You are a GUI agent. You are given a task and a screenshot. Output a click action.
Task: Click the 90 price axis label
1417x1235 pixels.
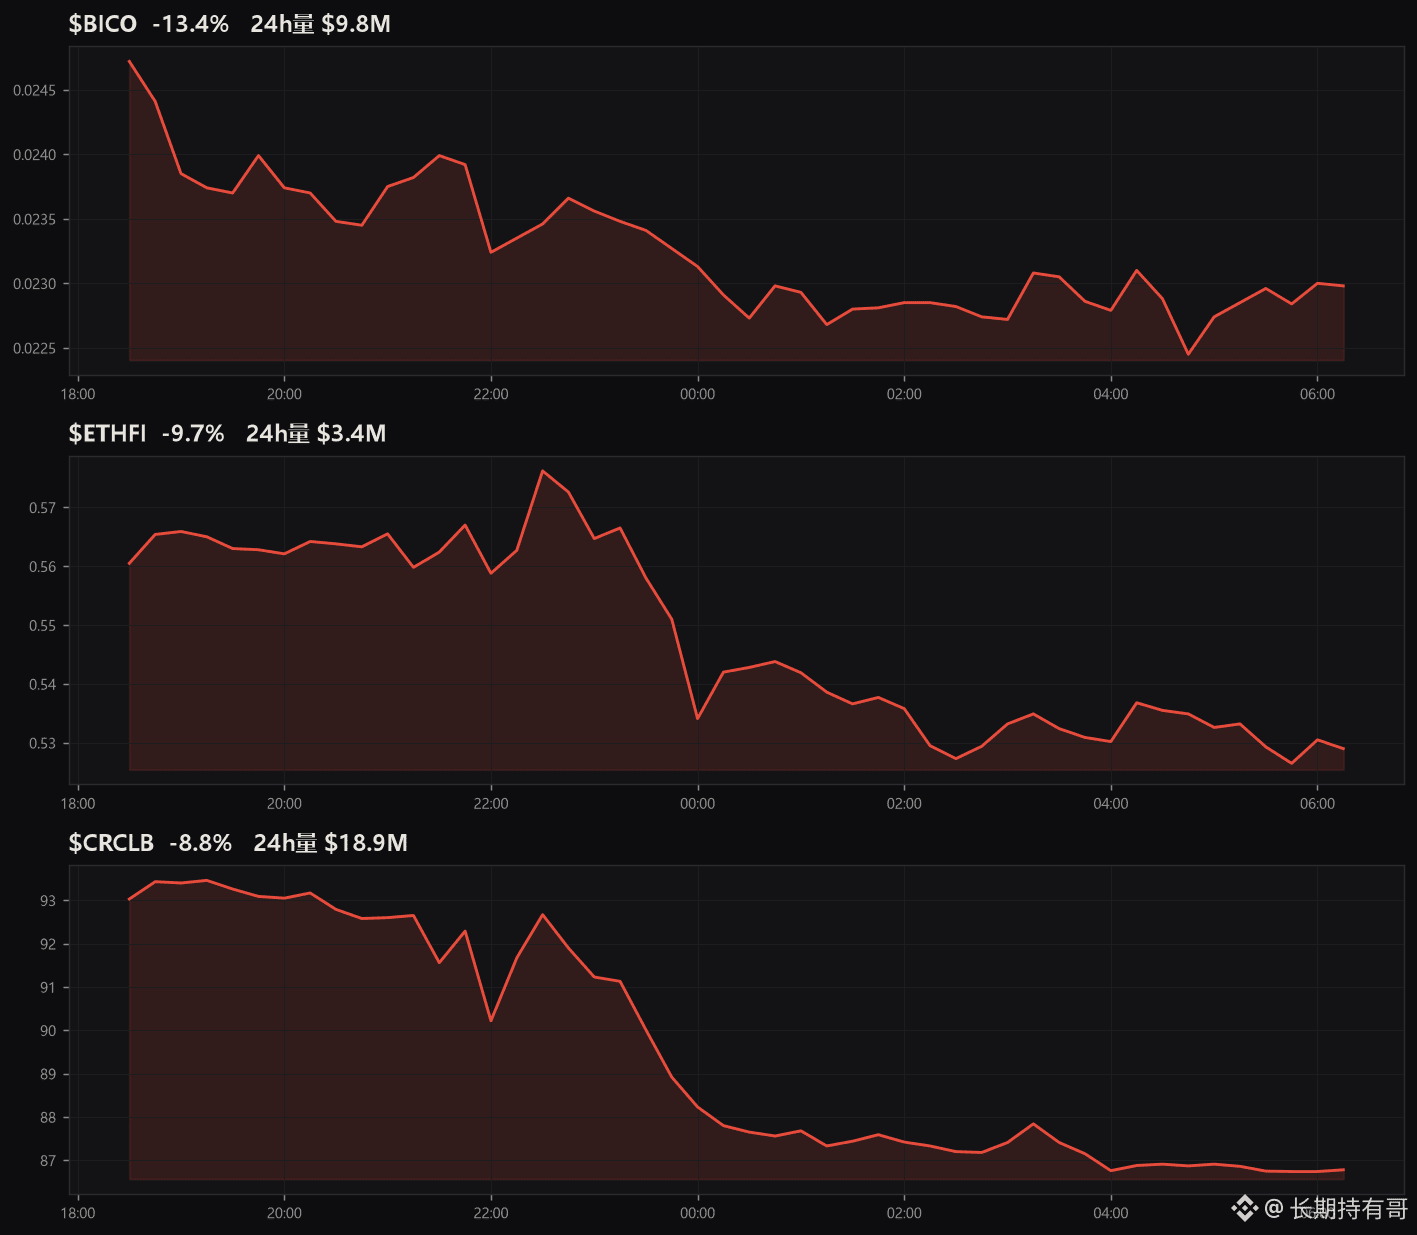pos(48,1031)
